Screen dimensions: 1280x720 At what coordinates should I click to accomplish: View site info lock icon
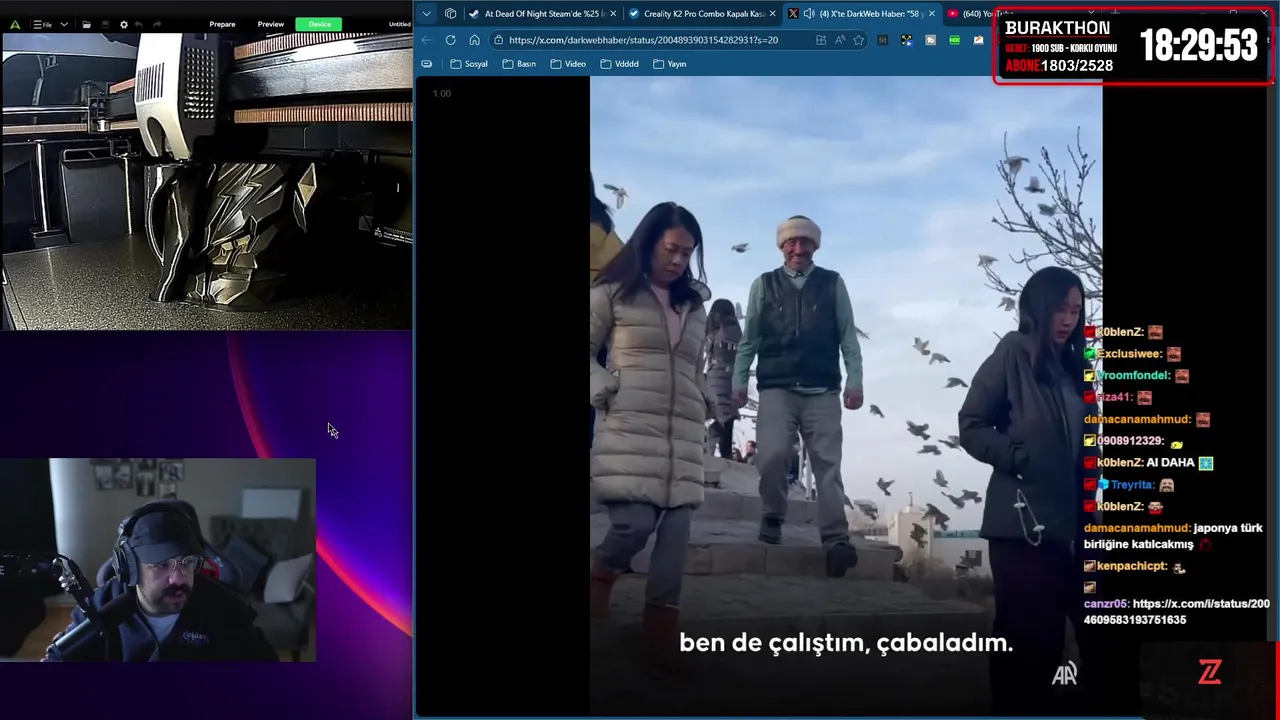[x=498, y=40]
